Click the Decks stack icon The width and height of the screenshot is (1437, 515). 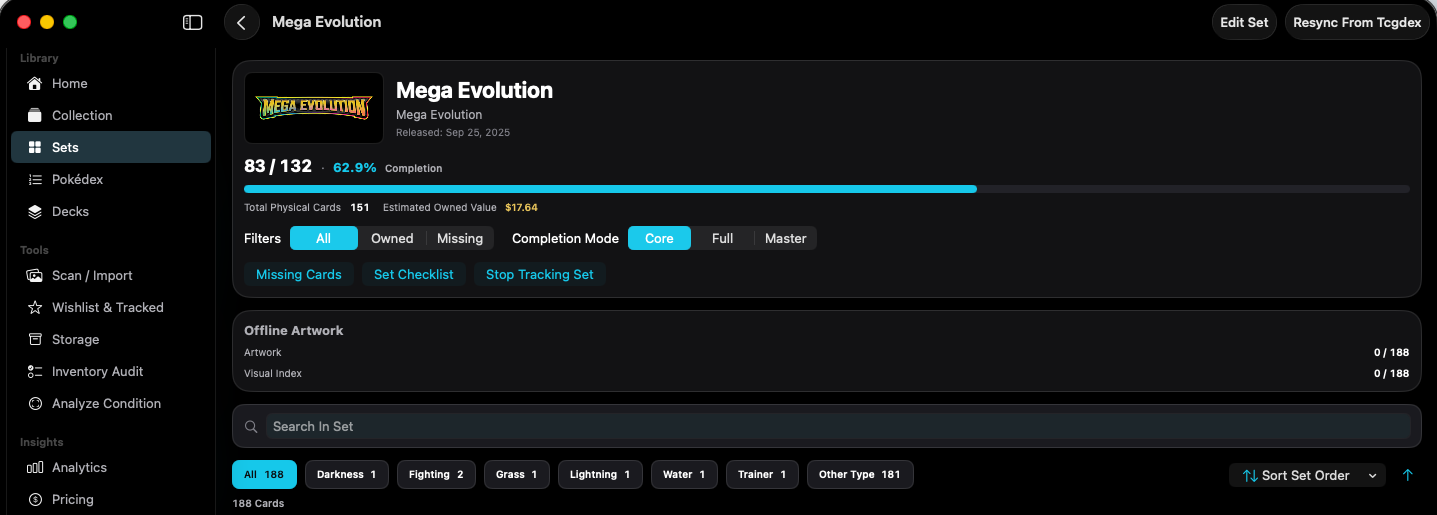35,211
